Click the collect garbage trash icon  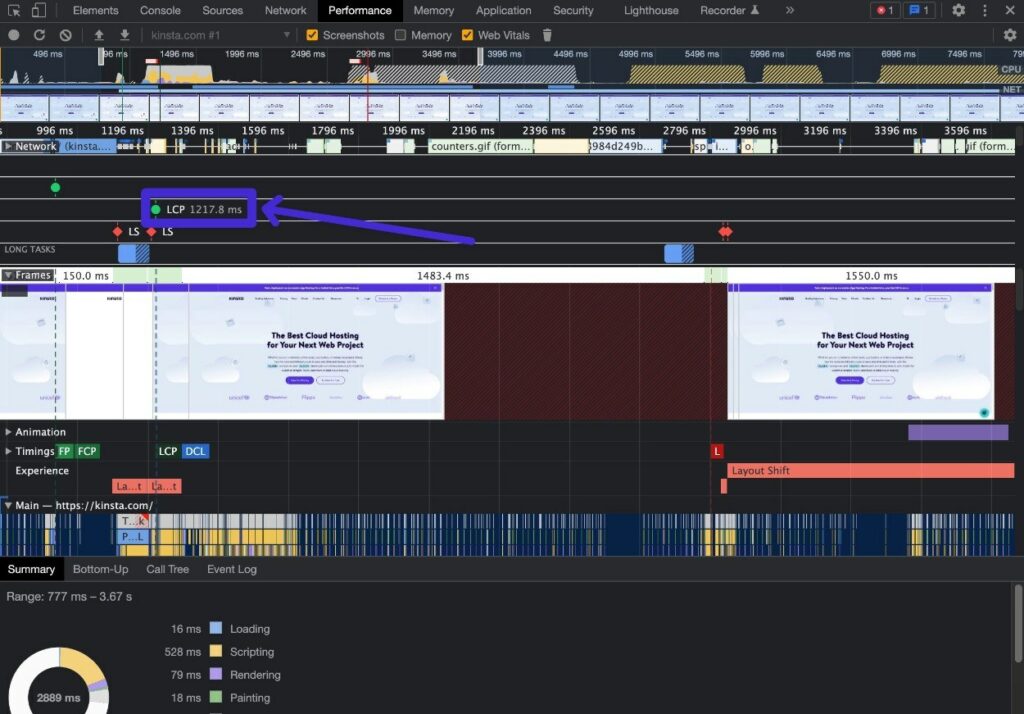547,35
